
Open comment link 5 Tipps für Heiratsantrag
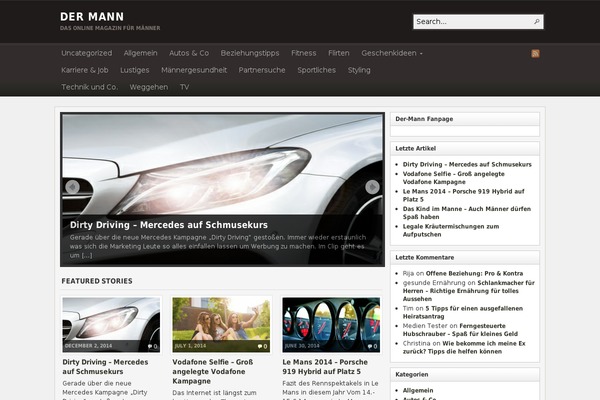coord(463,312)
